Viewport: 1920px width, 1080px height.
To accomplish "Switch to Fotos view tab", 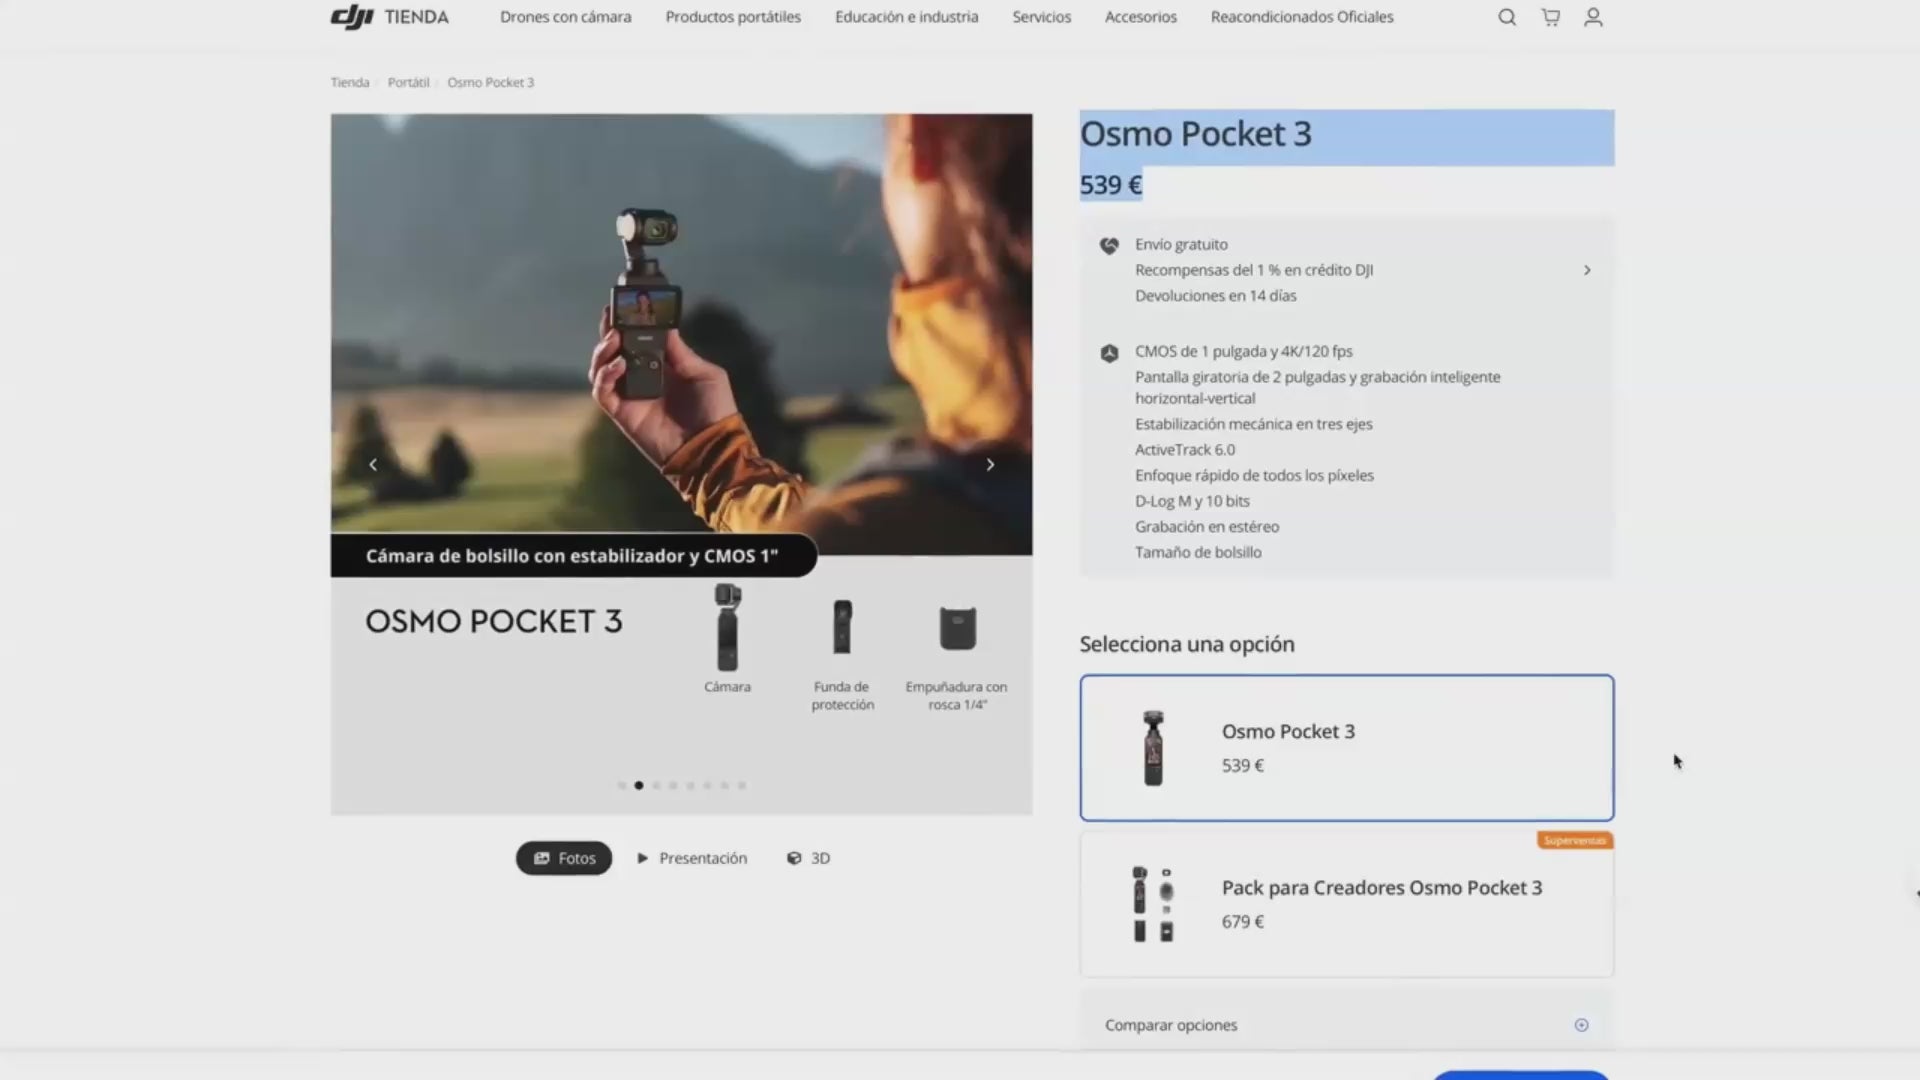I will pos(564,858).
